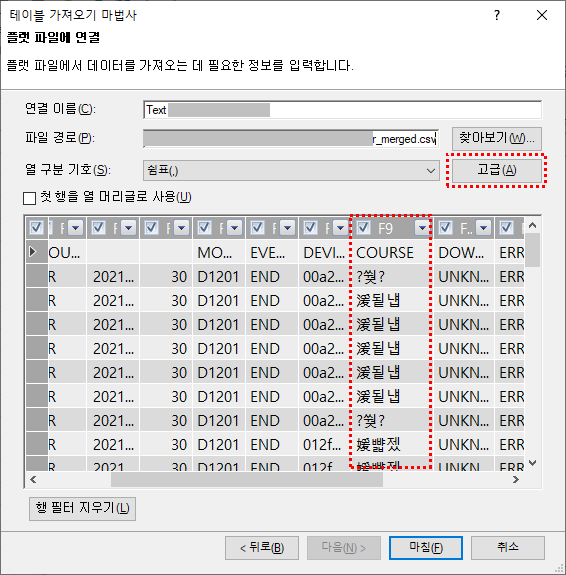This screenshot has height=575, width=566.
Task: Click the F9 column header label
Action: 386,228
